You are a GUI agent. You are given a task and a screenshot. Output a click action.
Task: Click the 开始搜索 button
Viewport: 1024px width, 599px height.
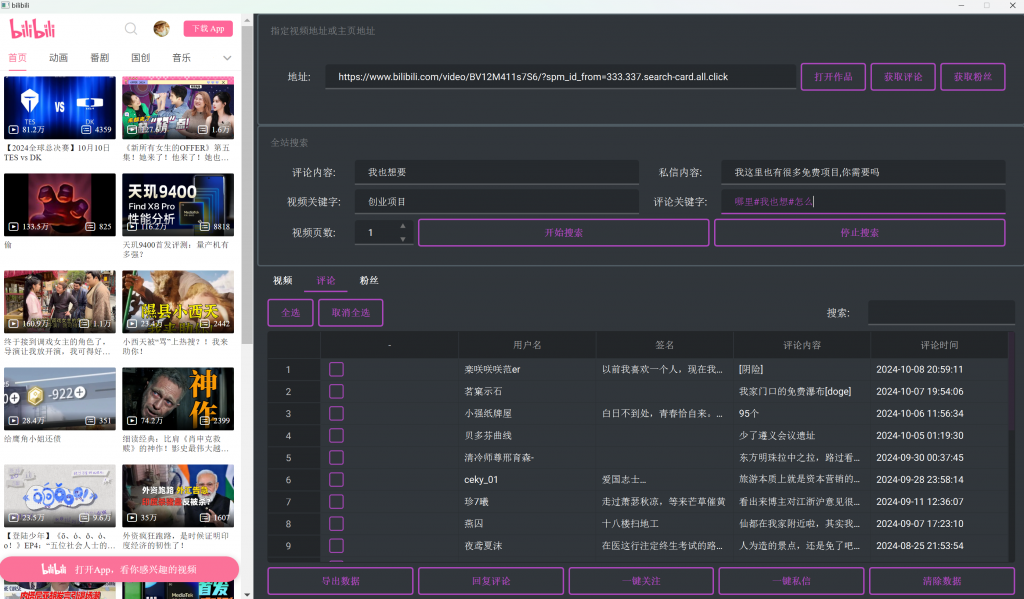[564, 233]
